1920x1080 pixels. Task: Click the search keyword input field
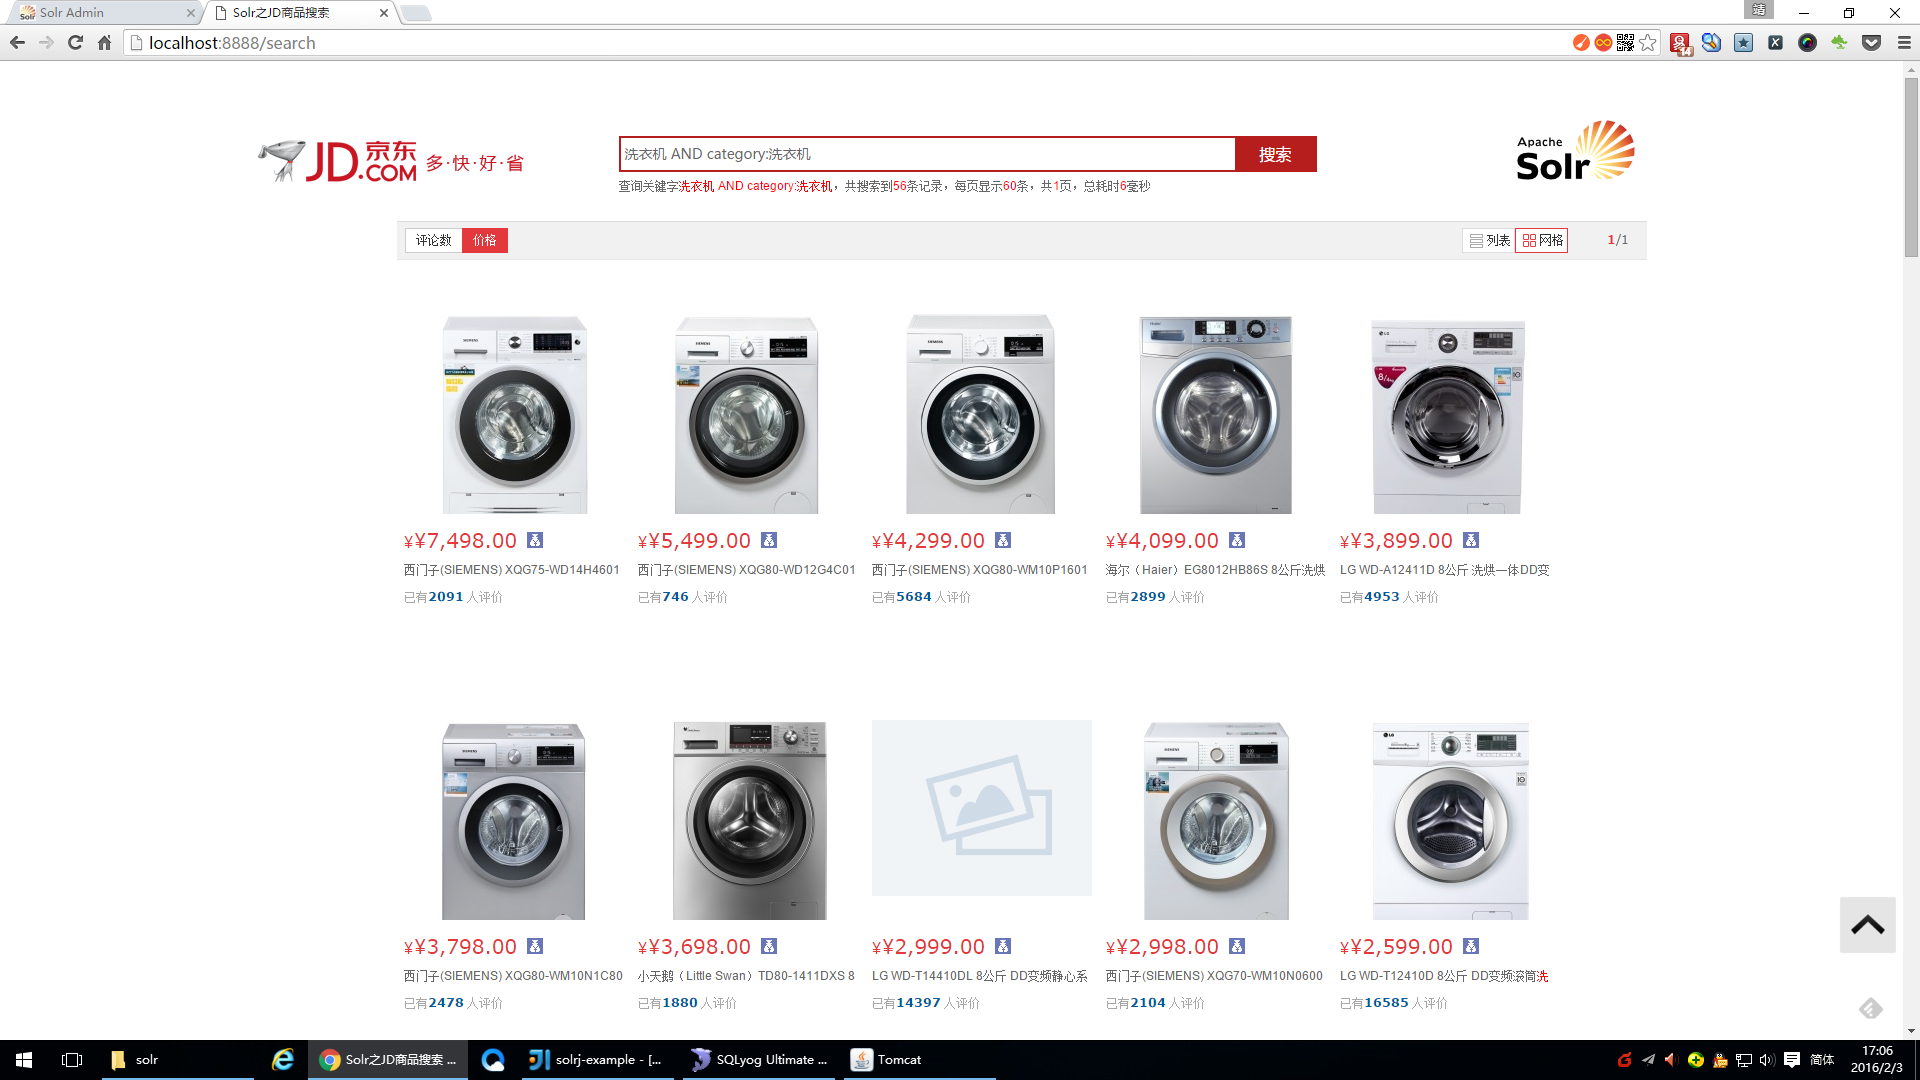point(927,154)
